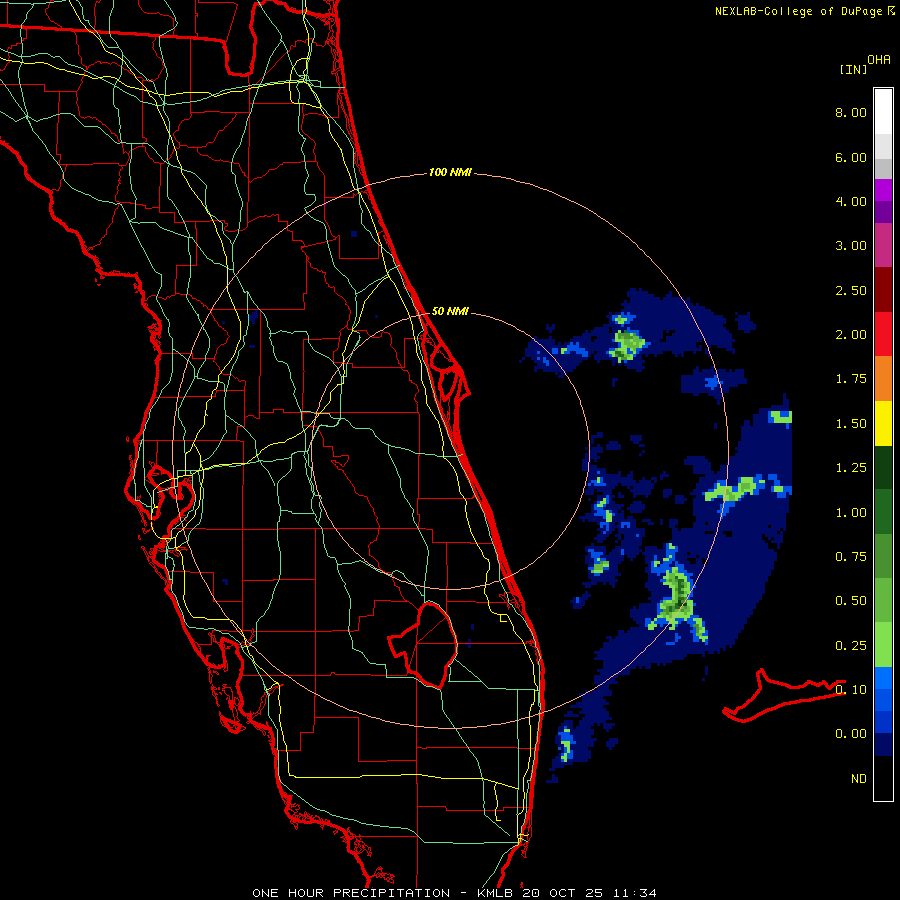Click the 1.00 legend value
This screenshot has height=900, width=900.
(851, 513)
